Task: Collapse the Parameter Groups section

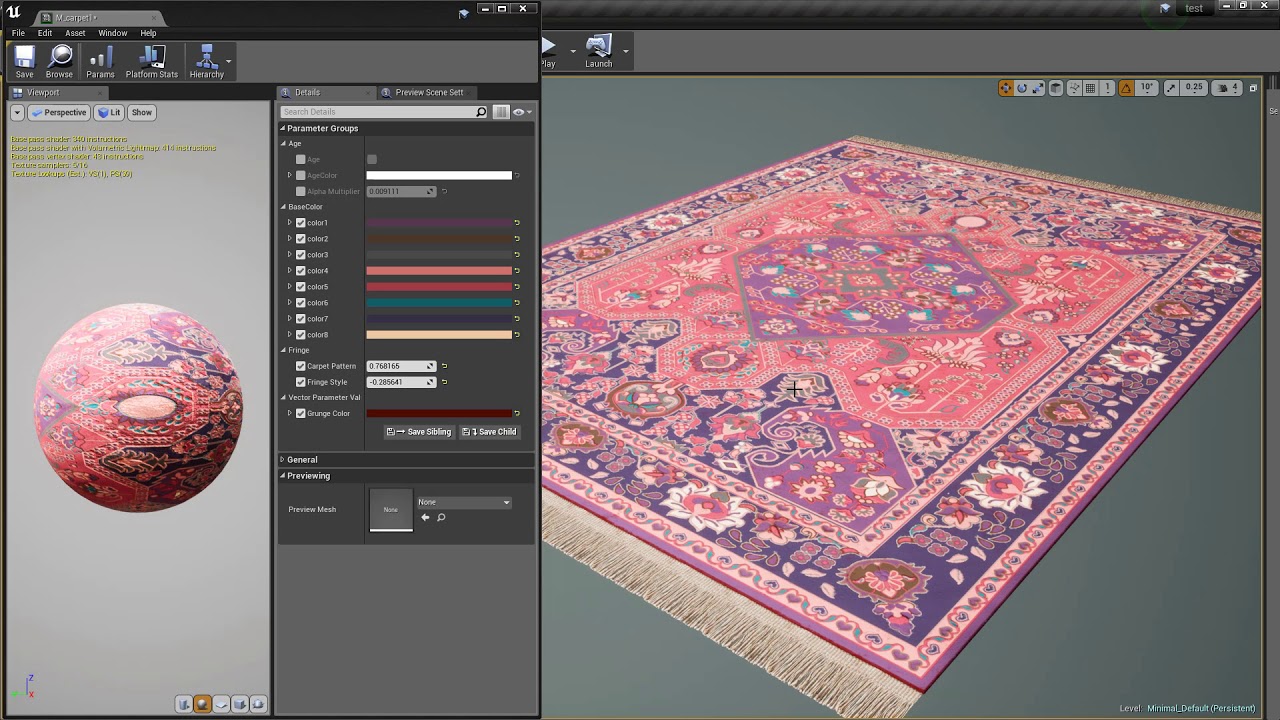Action: (282, 128)
